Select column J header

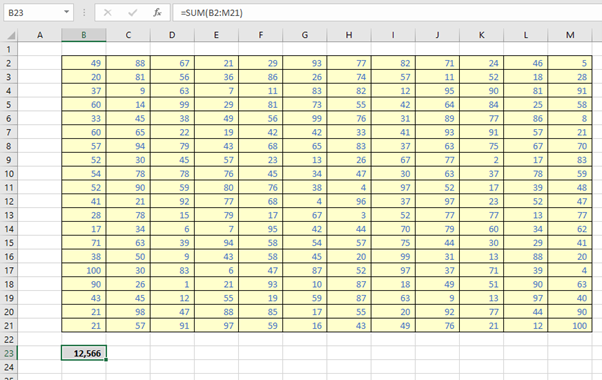pyautogui.click(x=437, y=35)
